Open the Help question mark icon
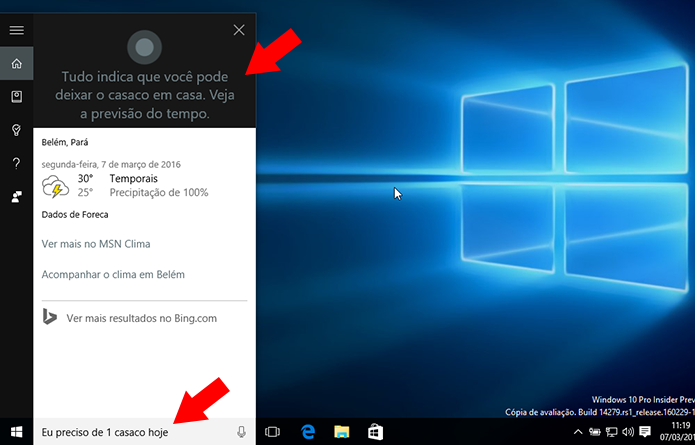Screen dimensions: 695x445 pyautogui.click(x=16, y=164)
